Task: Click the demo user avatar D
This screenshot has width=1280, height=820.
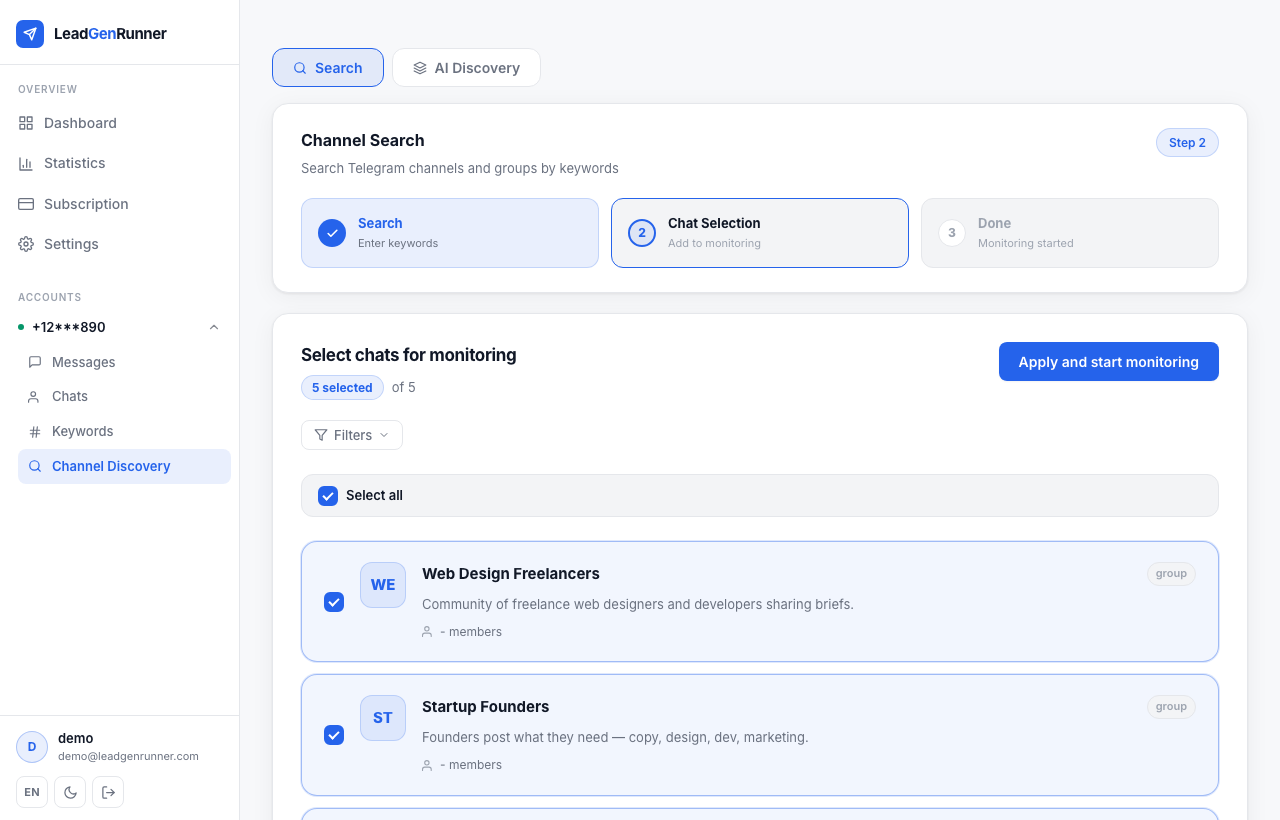Action: point(32,747)
